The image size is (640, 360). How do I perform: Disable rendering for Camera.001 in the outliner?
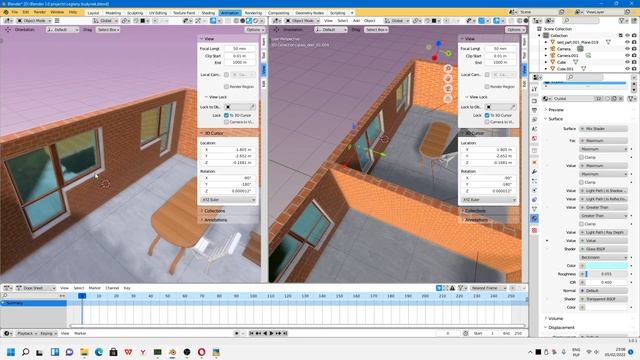[634, 55]
